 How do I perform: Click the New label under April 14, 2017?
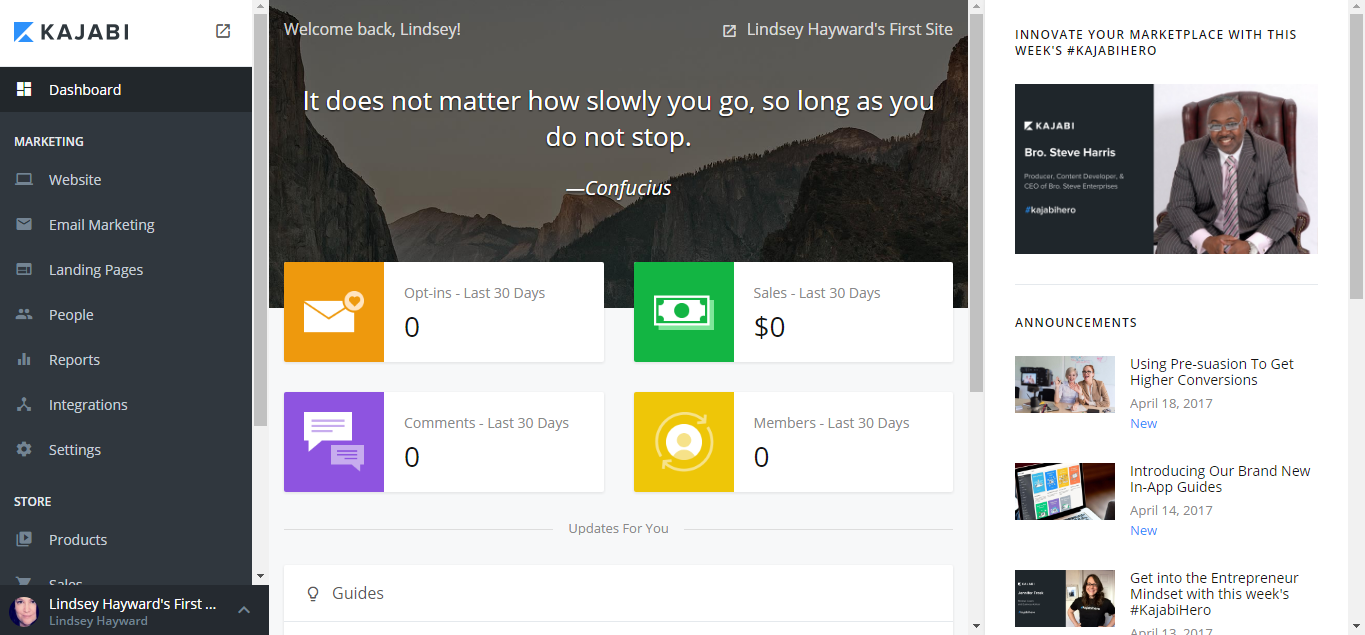click(1143, 530)
